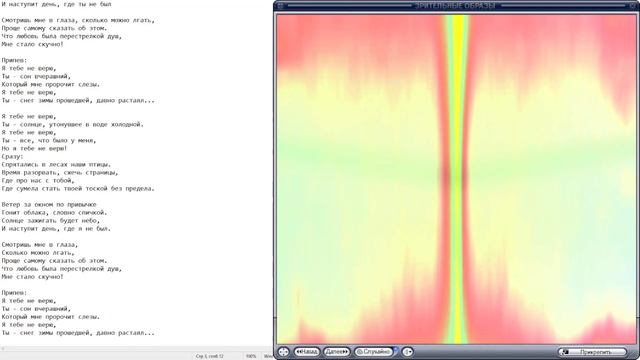Click the line 'Сразу:'

coord(13,156)
